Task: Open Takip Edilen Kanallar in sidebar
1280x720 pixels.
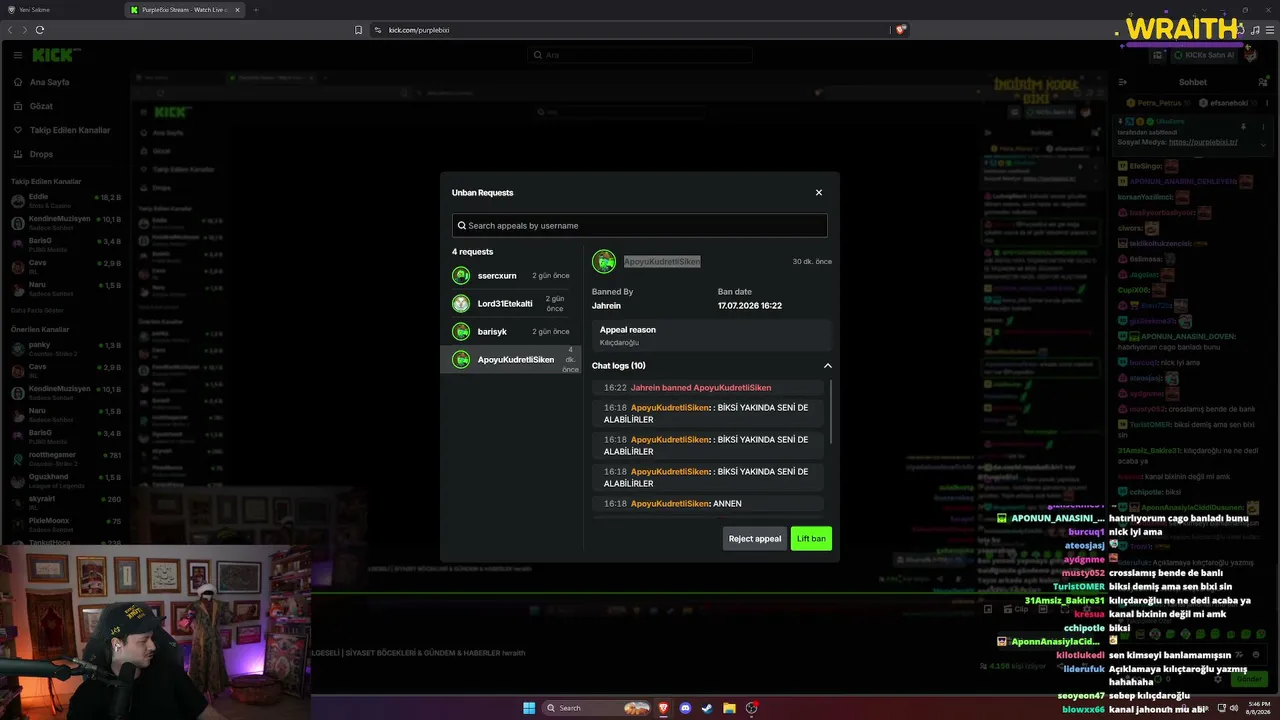Action: coord(70,130)
